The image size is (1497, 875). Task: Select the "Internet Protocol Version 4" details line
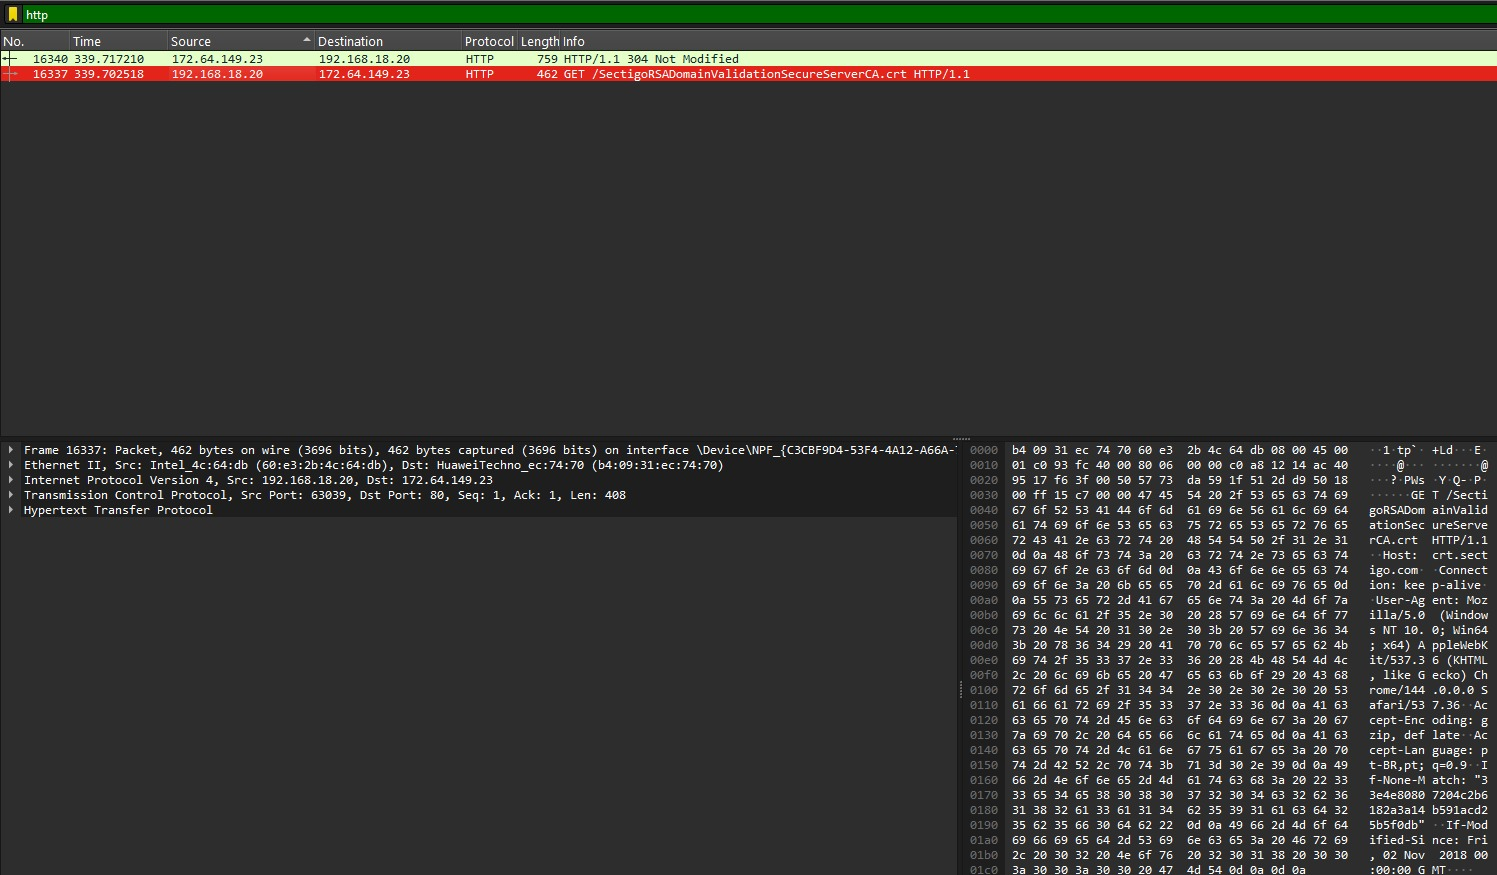tap(258, 480)
